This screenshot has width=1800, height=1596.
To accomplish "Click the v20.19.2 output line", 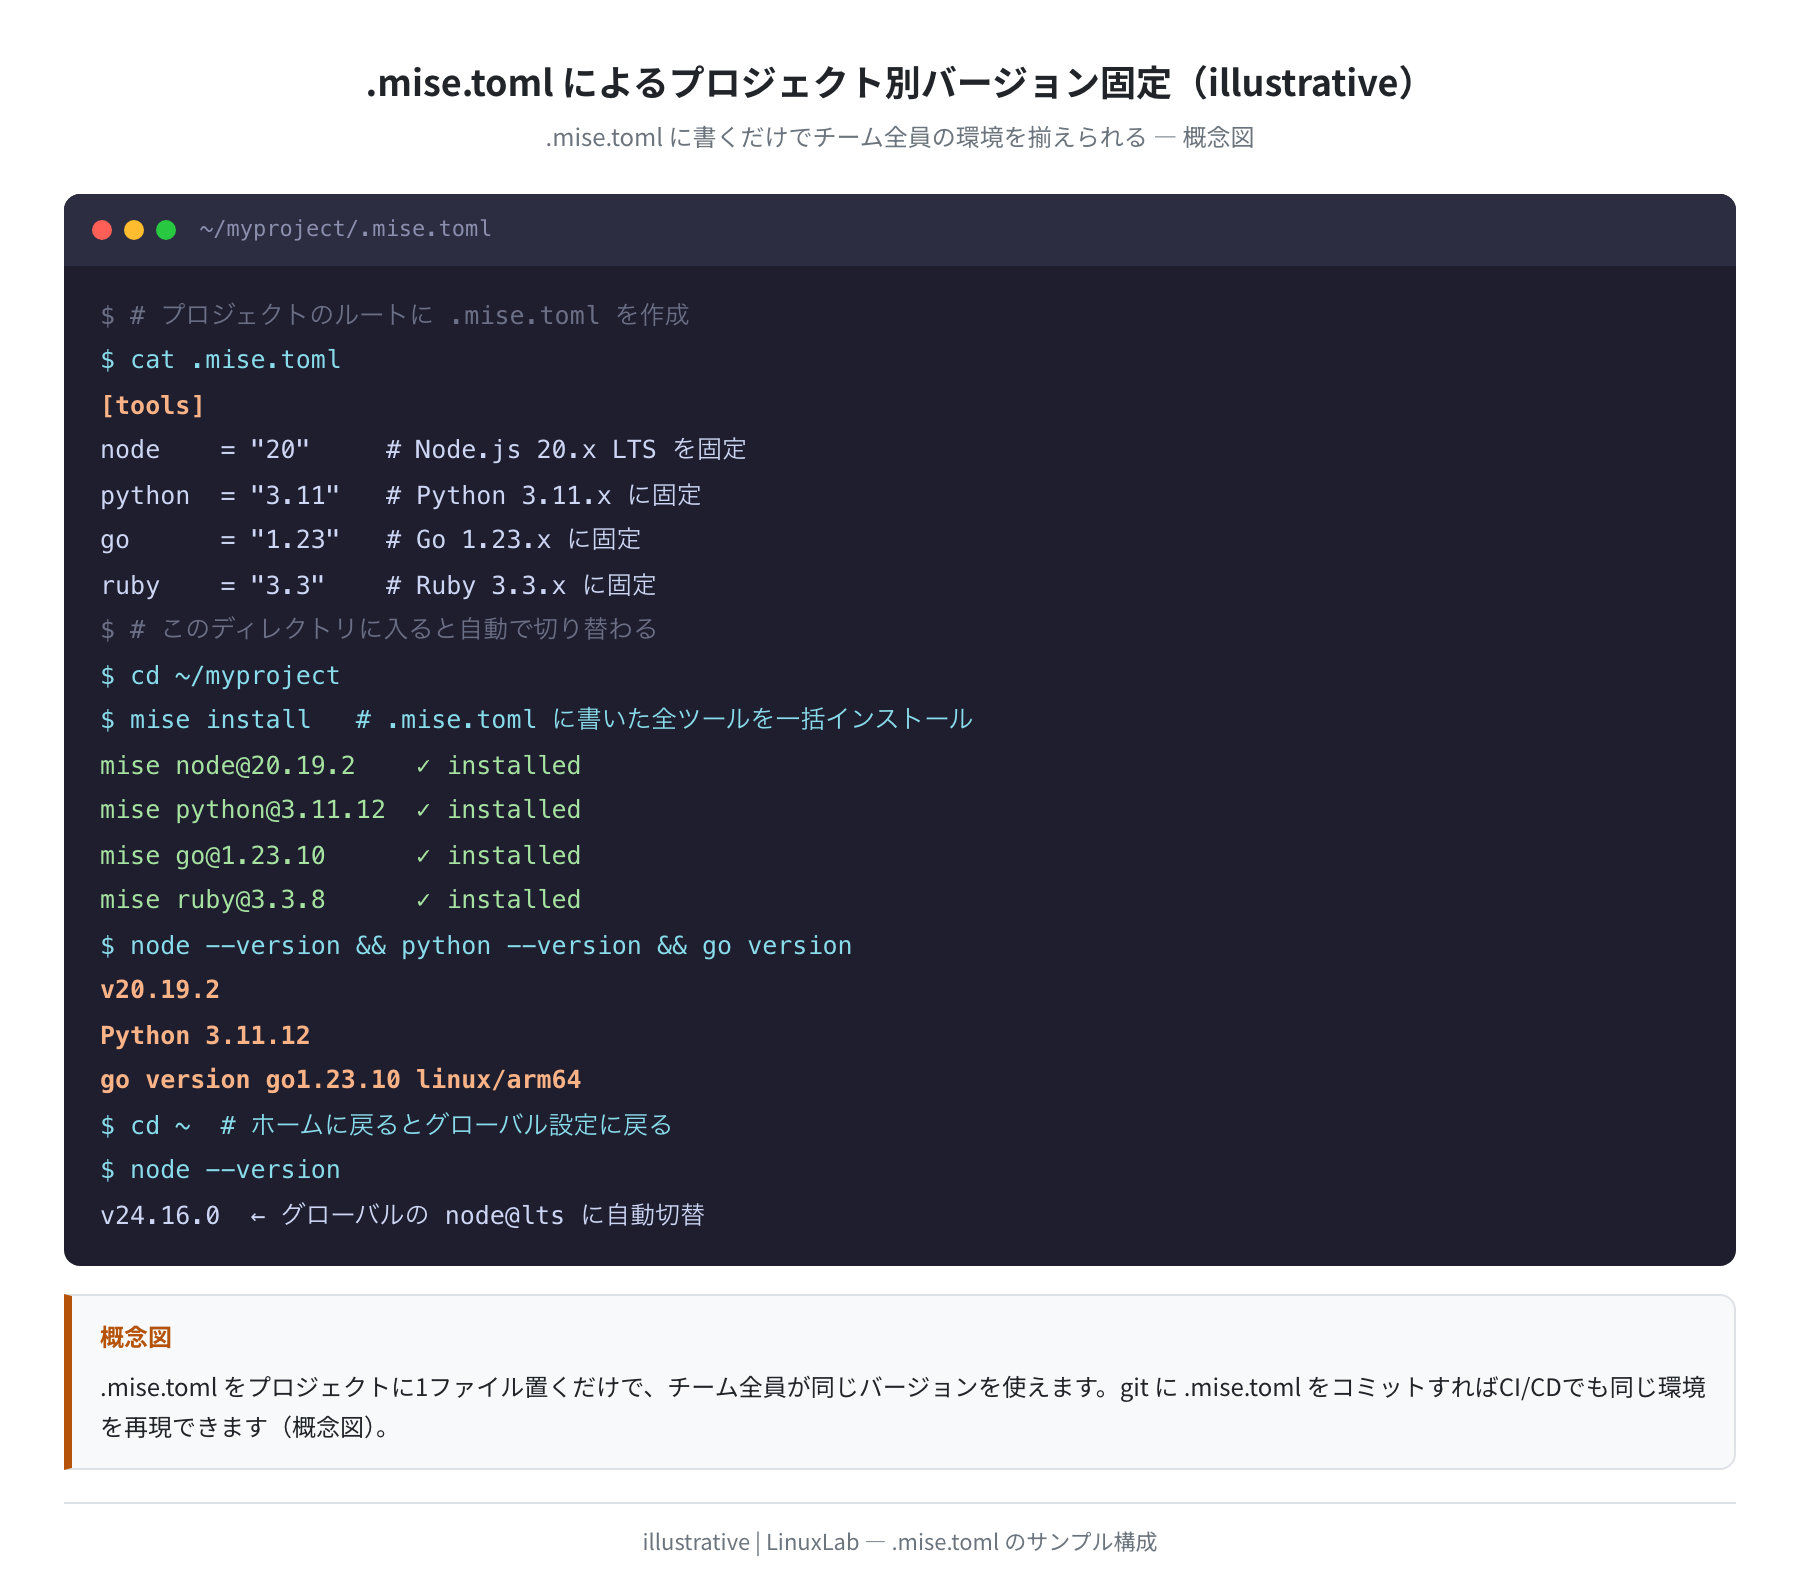I will [x=160, y=990].
